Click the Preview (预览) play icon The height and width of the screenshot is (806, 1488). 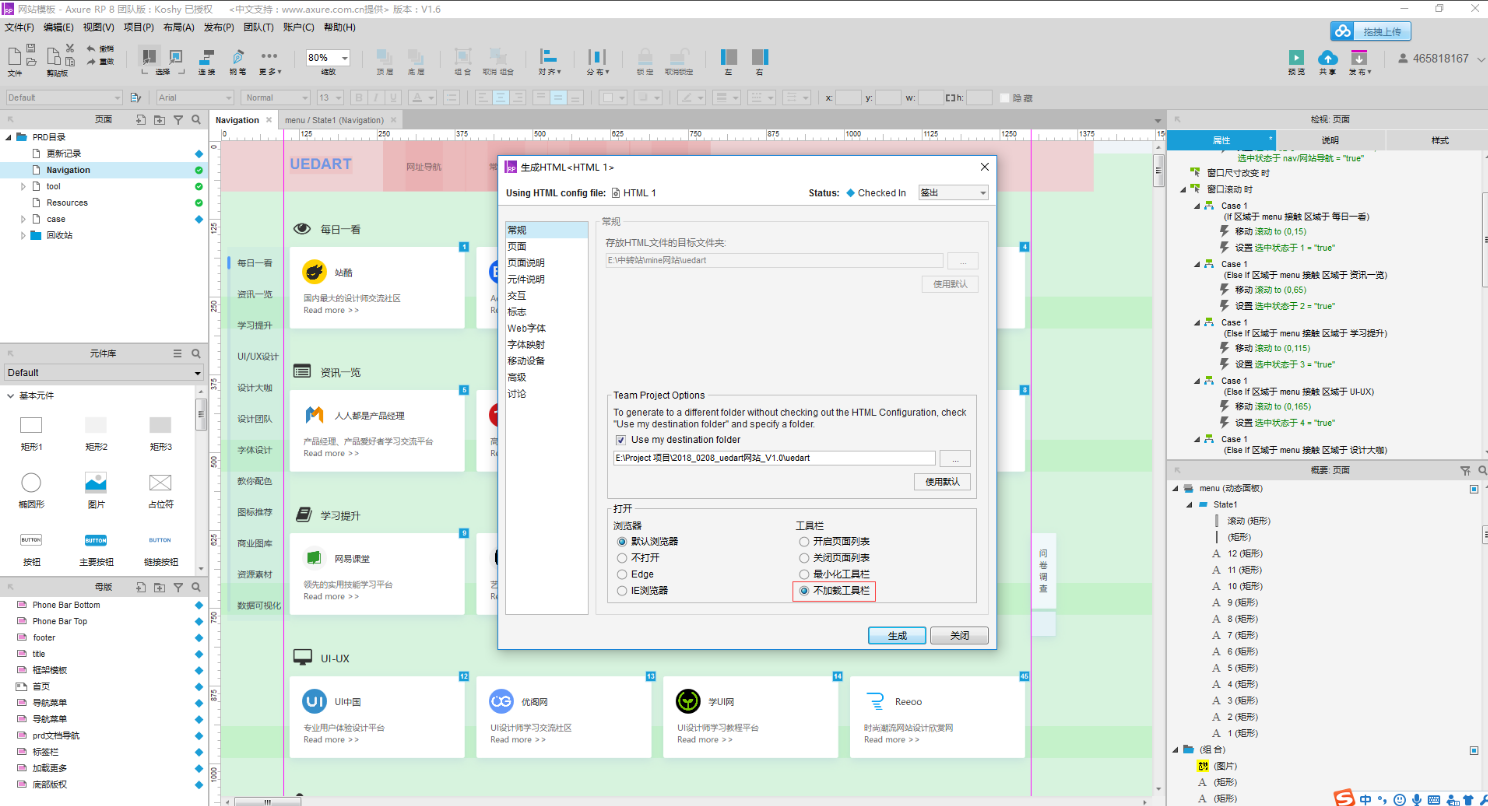pos(1296,58)
